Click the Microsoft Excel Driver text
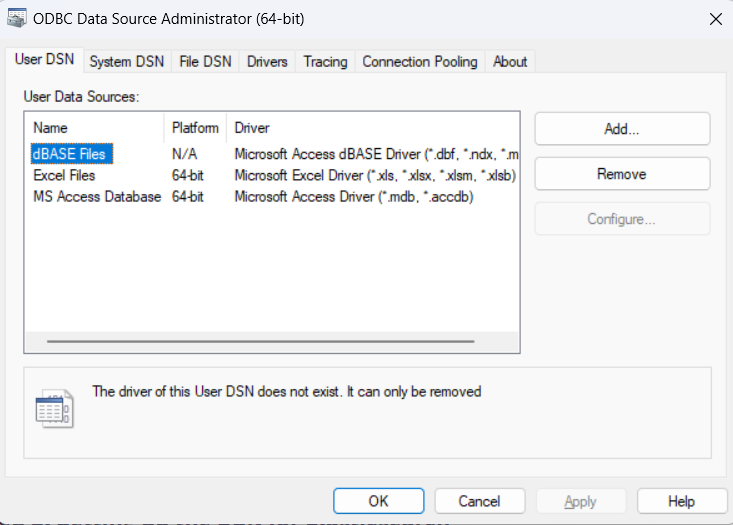Screen dimensions: 733x525 [x=375, y=175]
